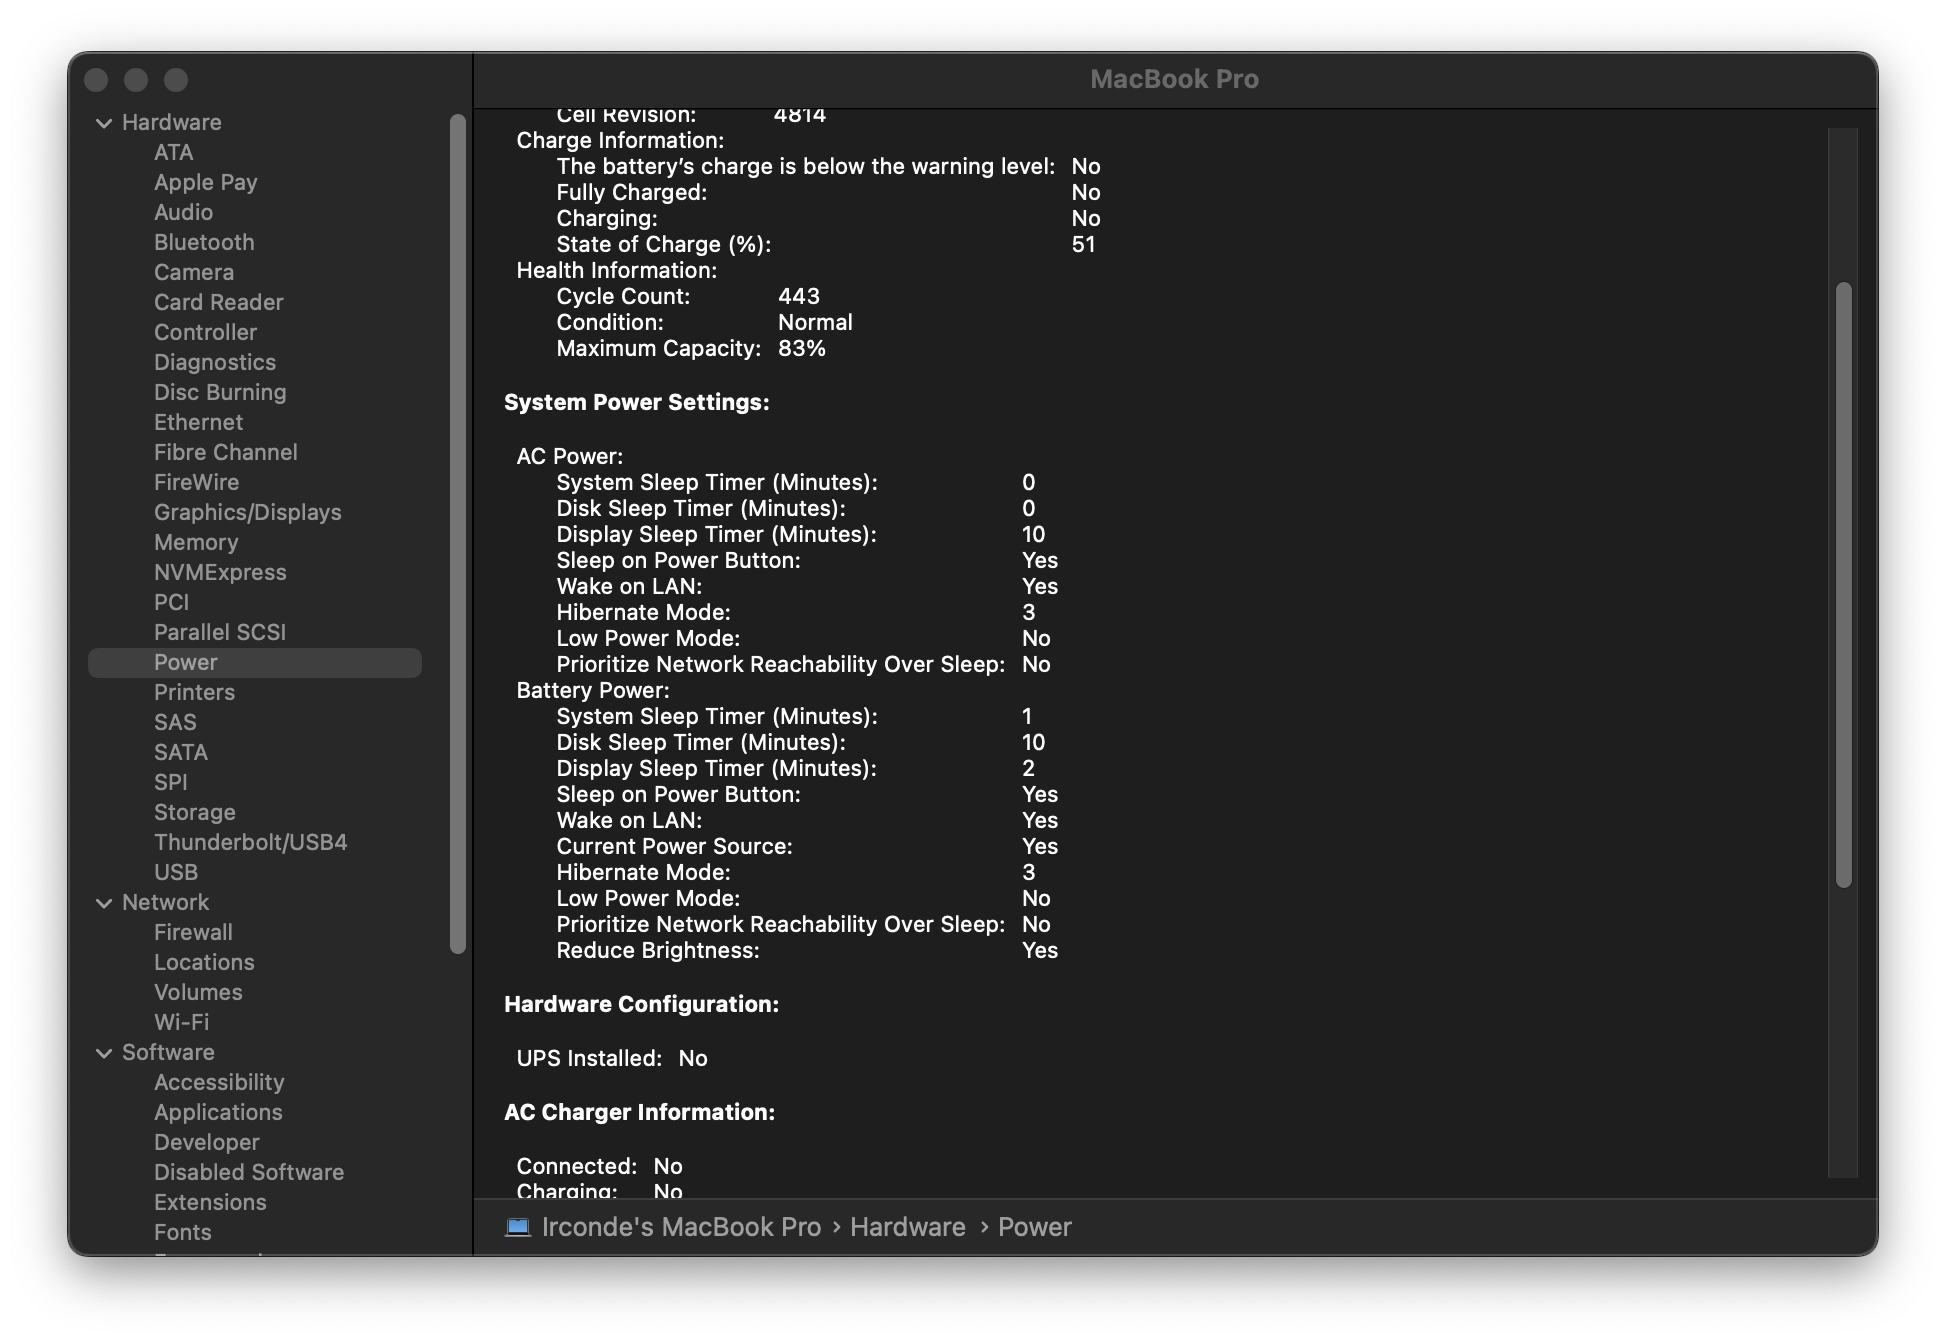Open the Diagnostics entry
The width and height of the screenshot is (1946, 1340).
click(215, 362)
